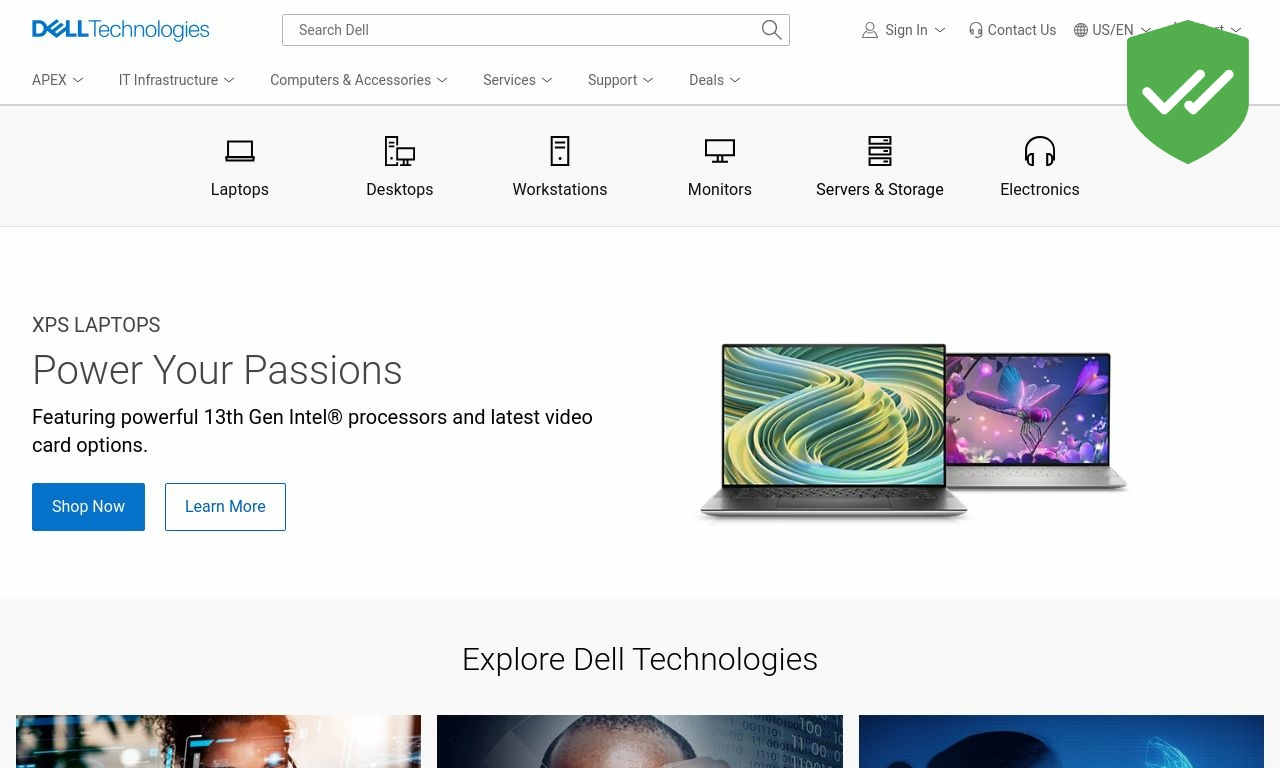1280x768 pixels.
Task: Click the Contact Us headset icon
Action: click(976, 30)
